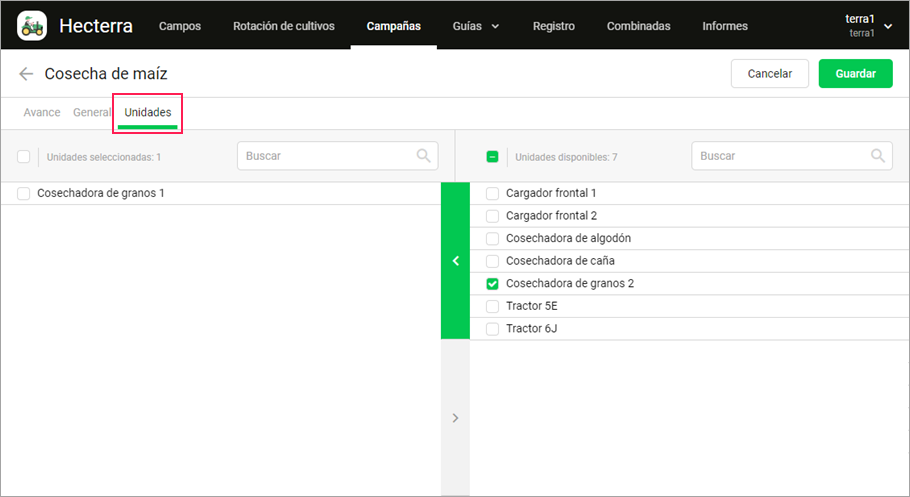Click search magnifier in available units field

point(878,156)
